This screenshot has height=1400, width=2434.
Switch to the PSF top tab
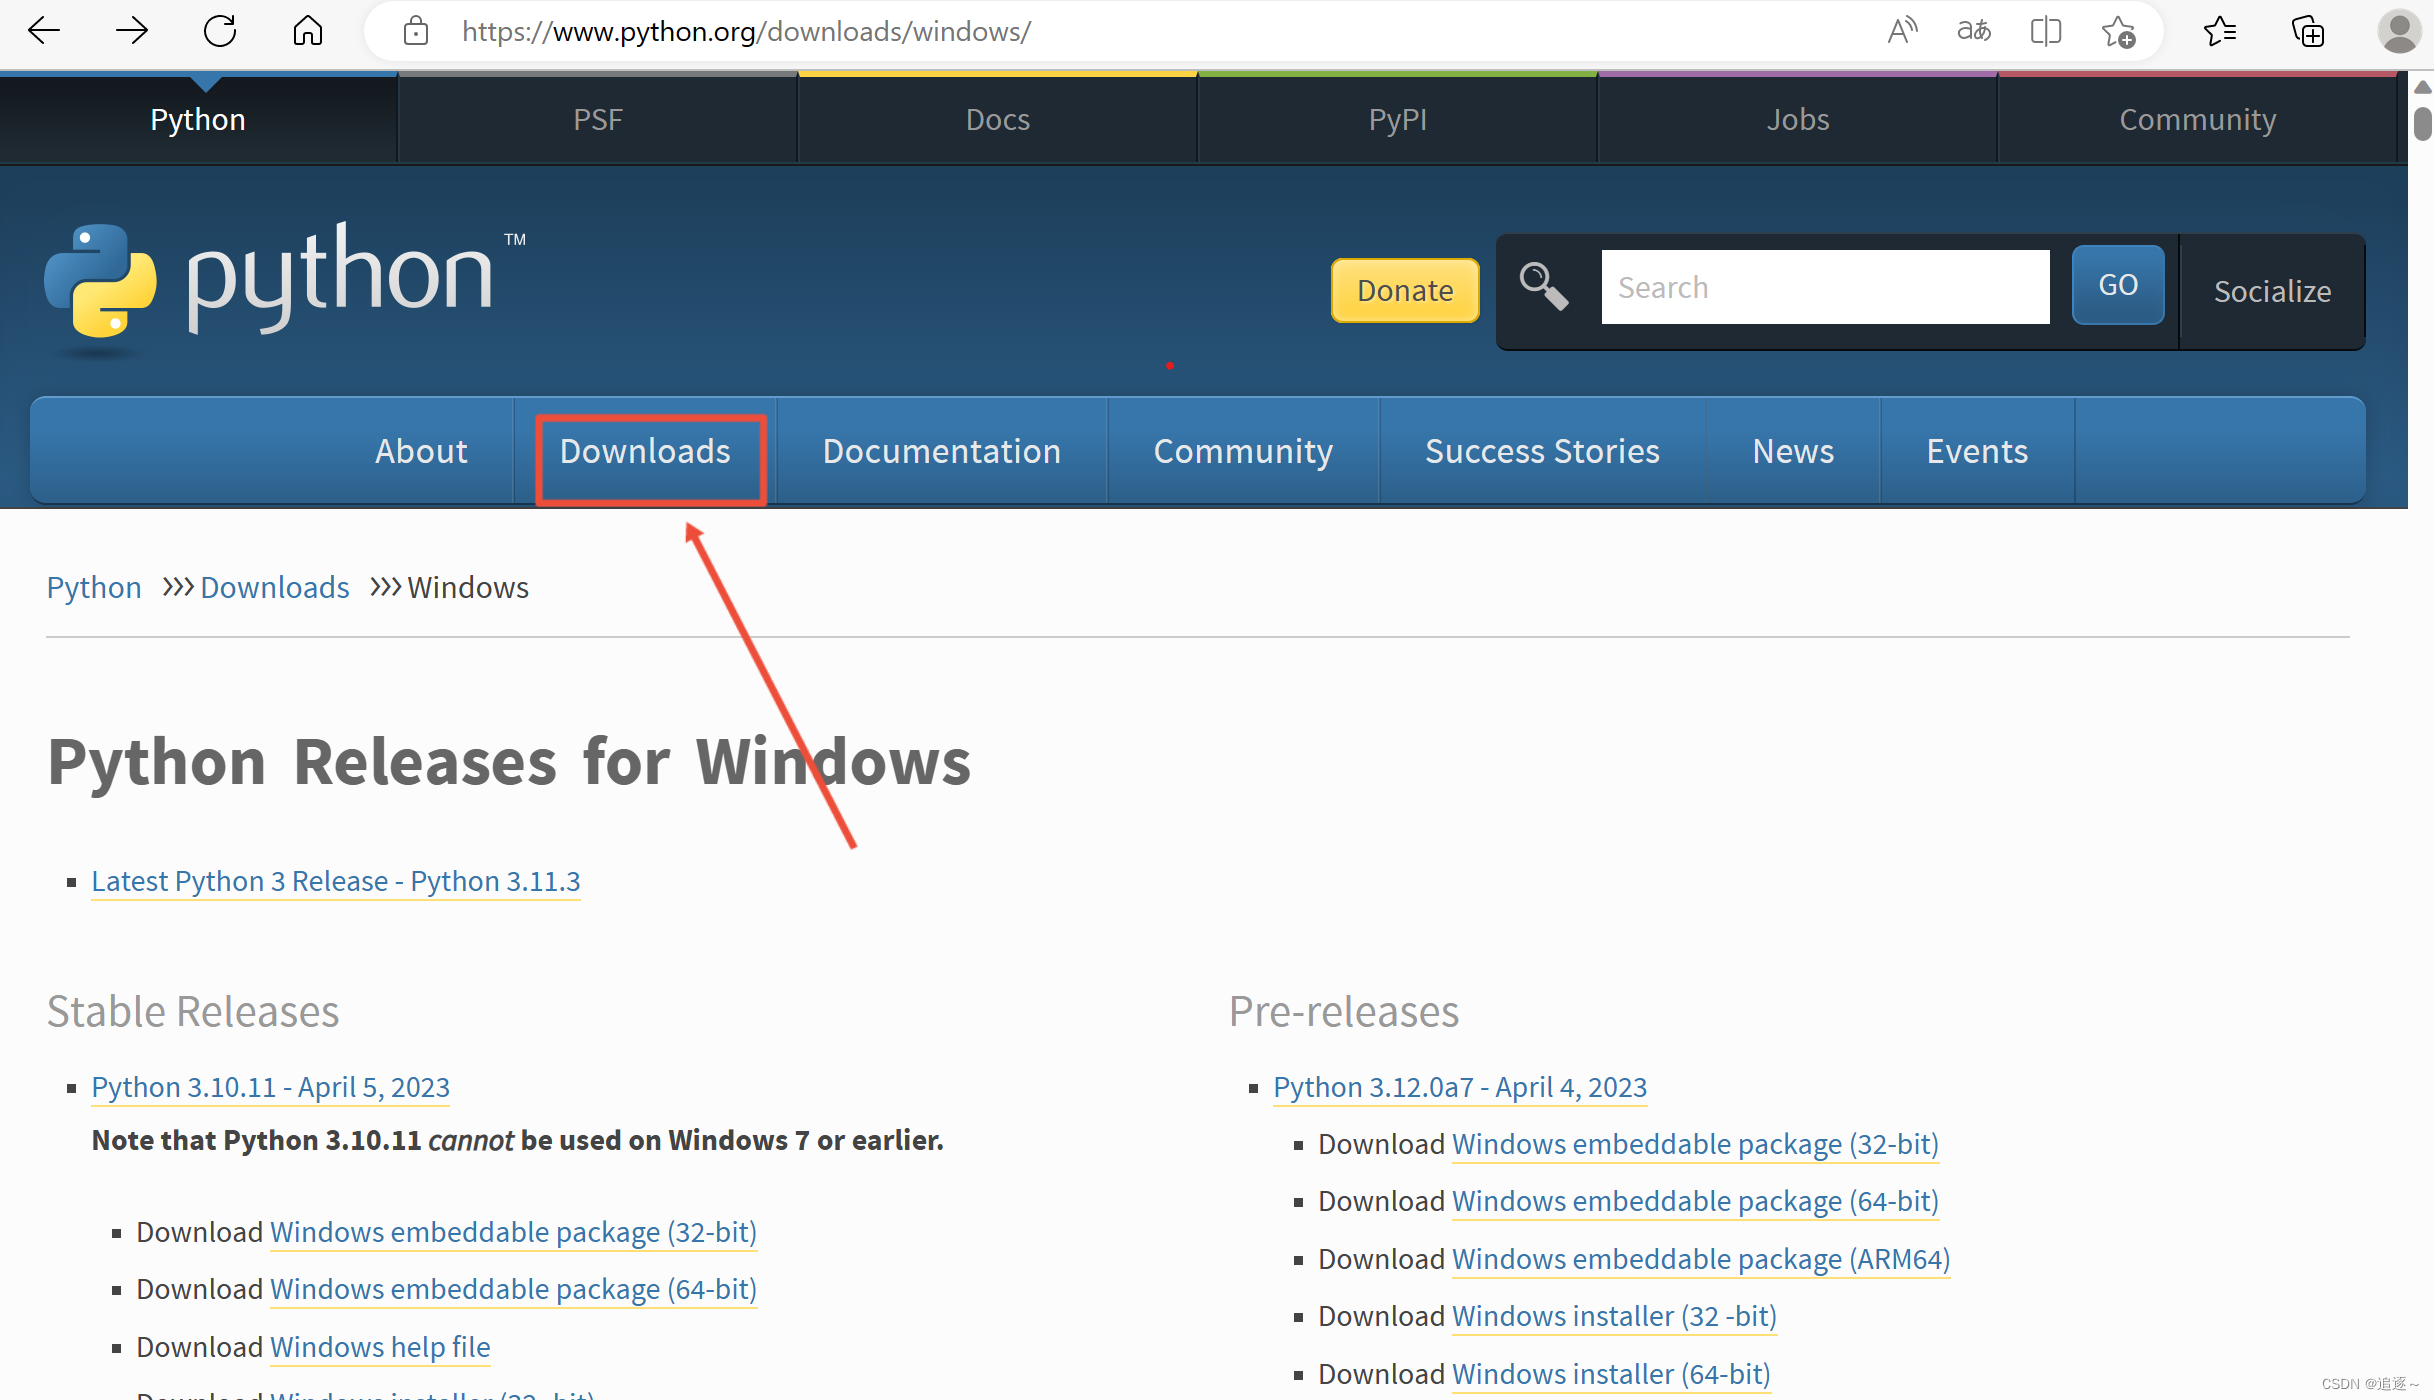[598, 119]
